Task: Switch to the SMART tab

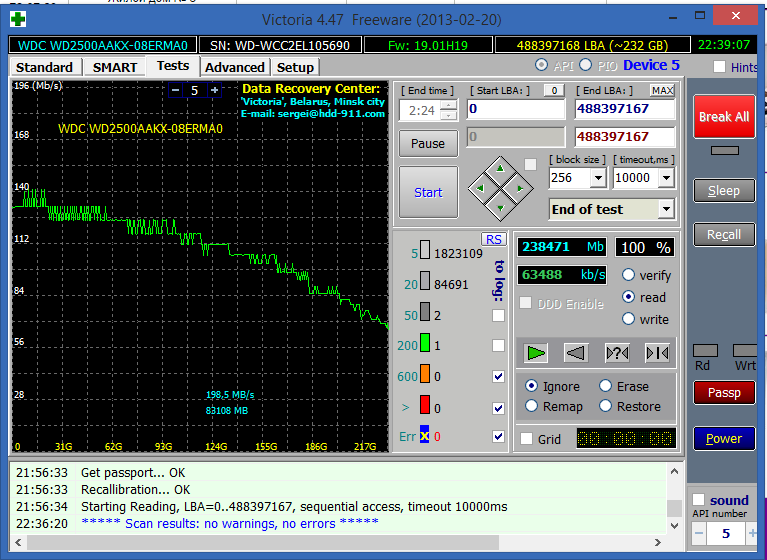Action: click(x=115, y=67)
